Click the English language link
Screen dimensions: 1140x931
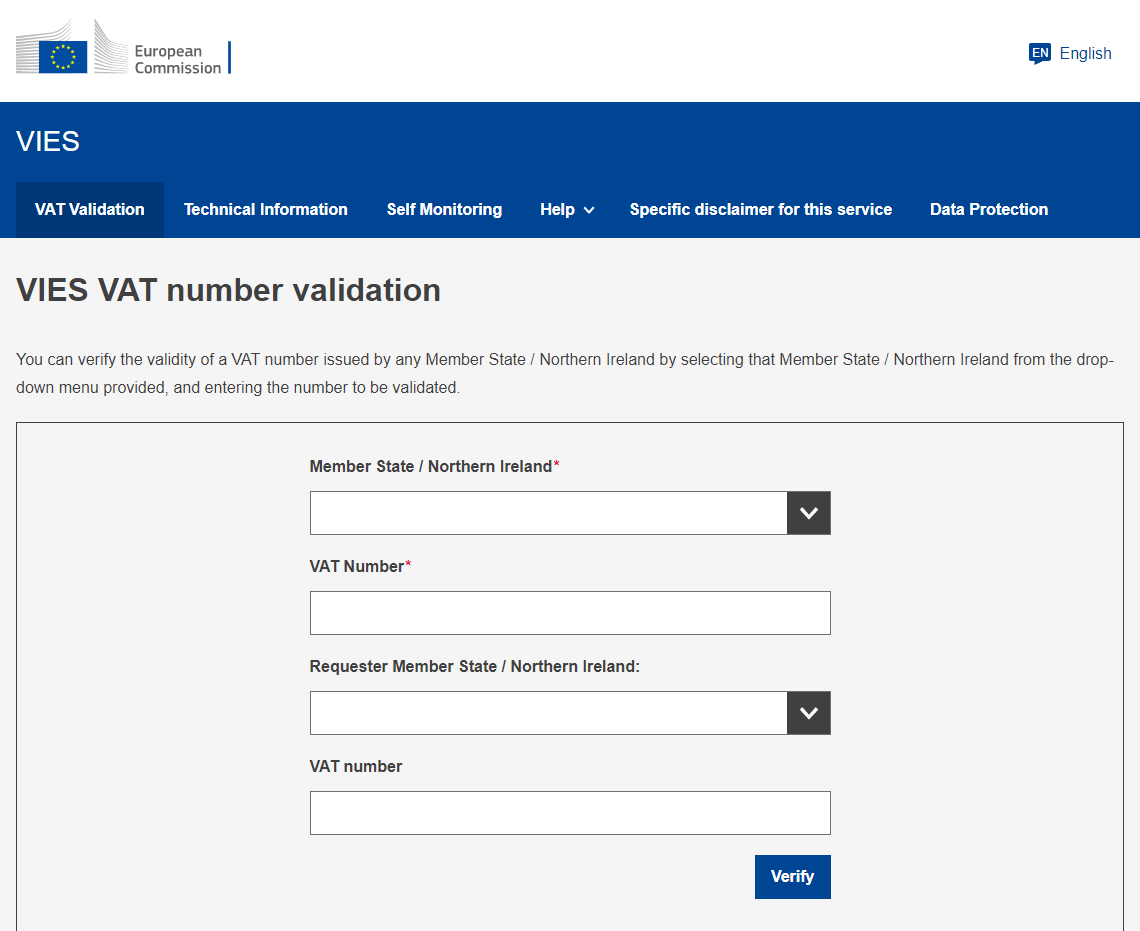1085,54
